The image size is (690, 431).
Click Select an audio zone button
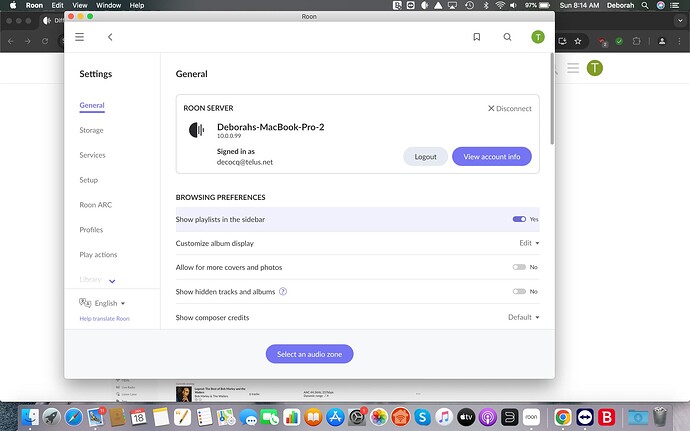pos(309,354)
